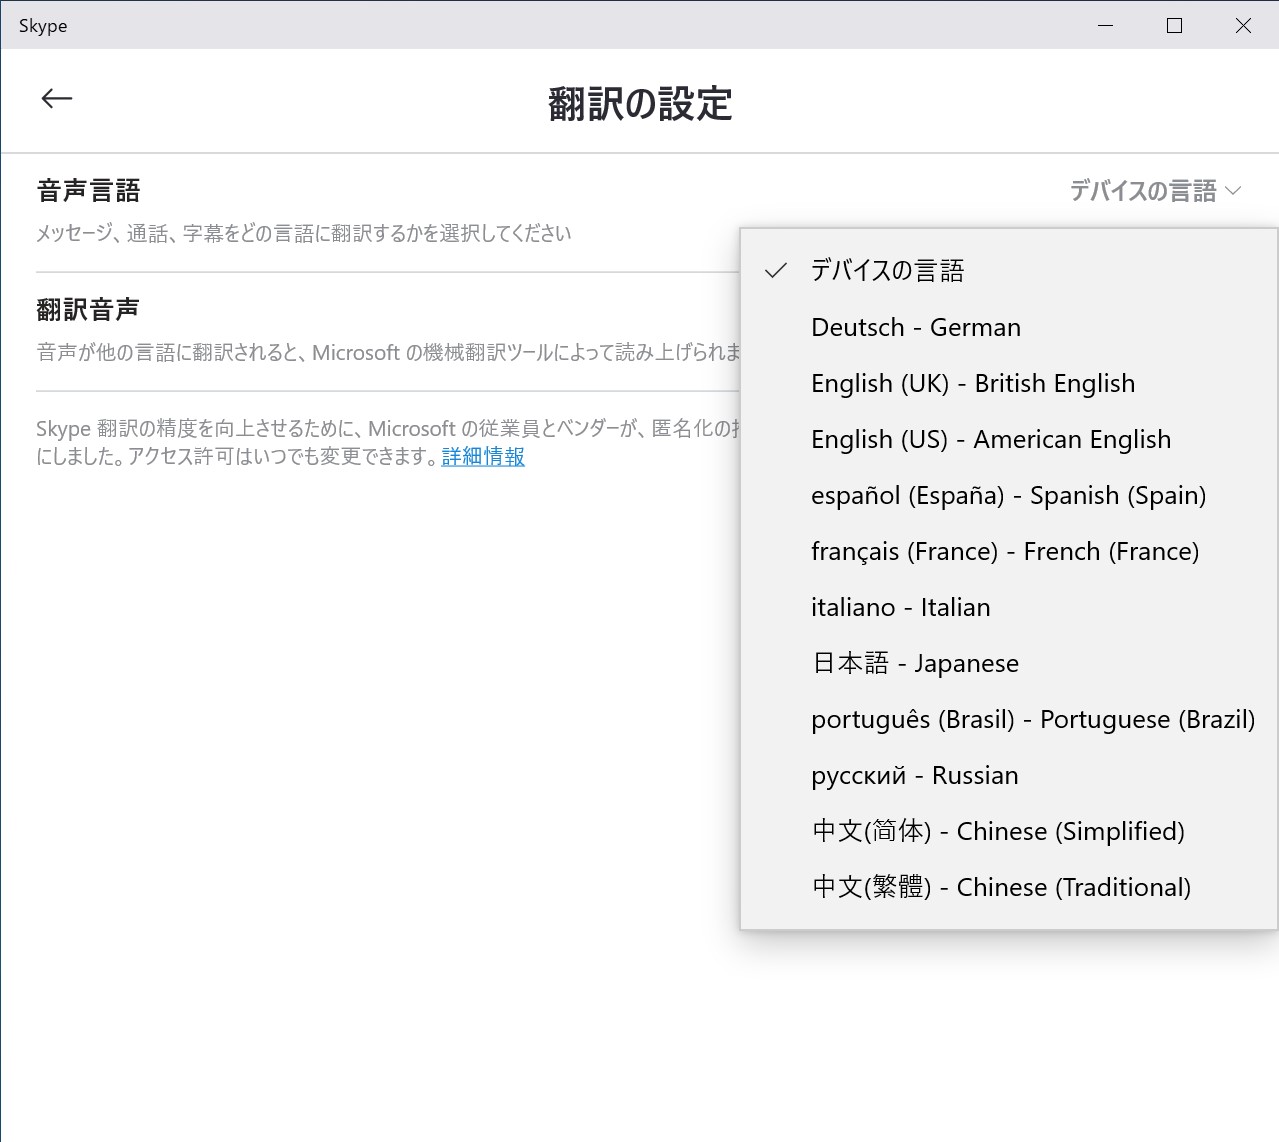Choose 中文(繁體) - Chinese (Traditional)

1000,887
